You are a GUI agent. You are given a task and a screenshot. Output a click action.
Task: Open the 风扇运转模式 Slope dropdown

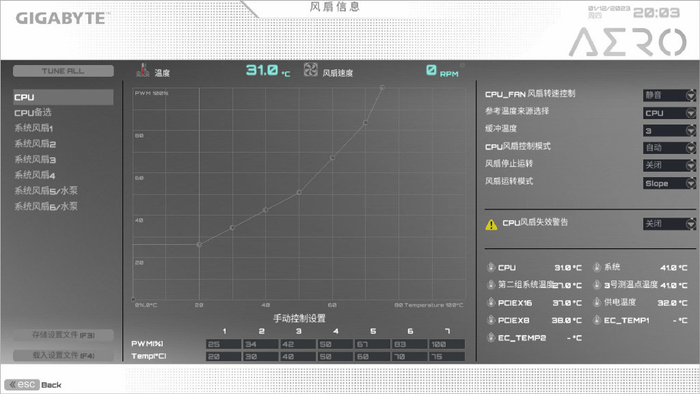[x=669, y=183]
